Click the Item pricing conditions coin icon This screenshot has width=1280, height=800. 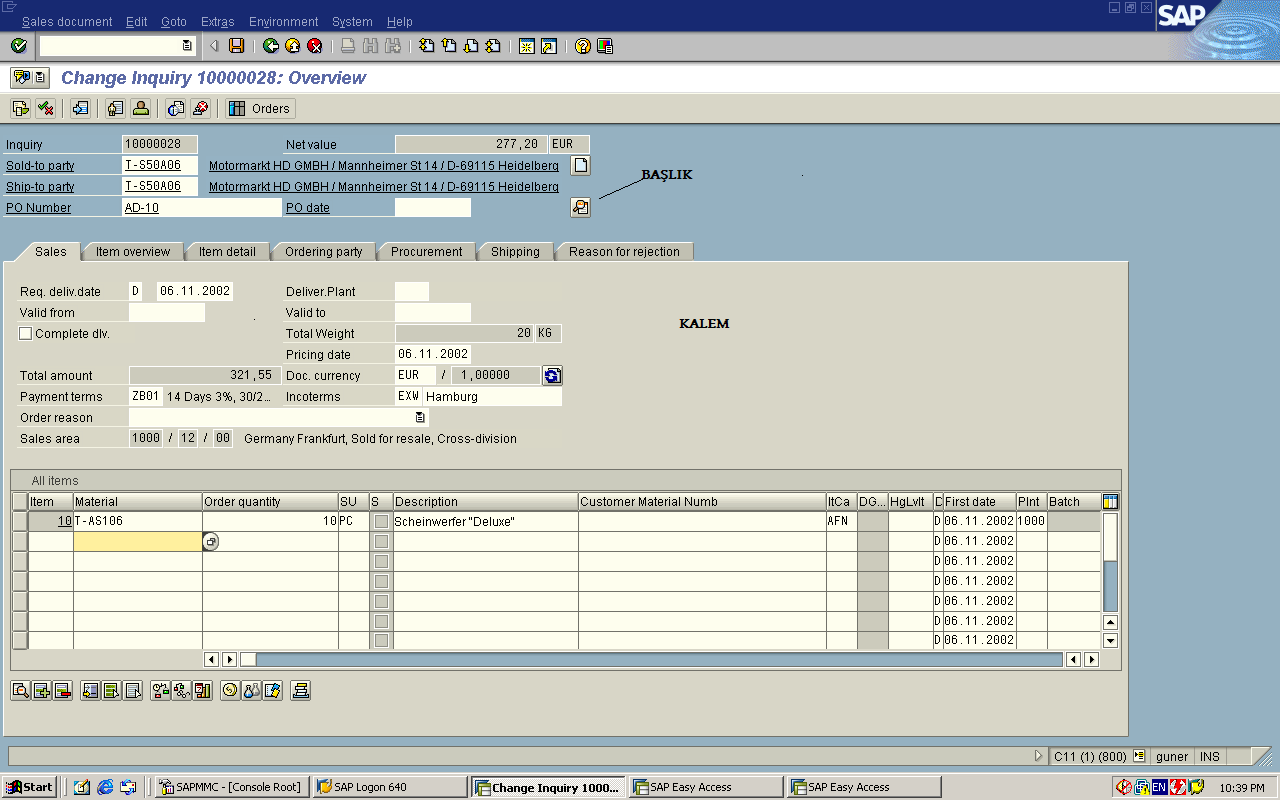click(230, 690)
